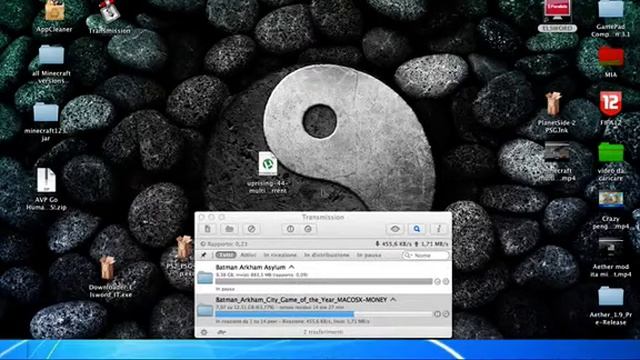Select AppCleaner desktop icon
The width and height of the screenshot is (640, 360).
pyautogui.click(x=54, y=16)
